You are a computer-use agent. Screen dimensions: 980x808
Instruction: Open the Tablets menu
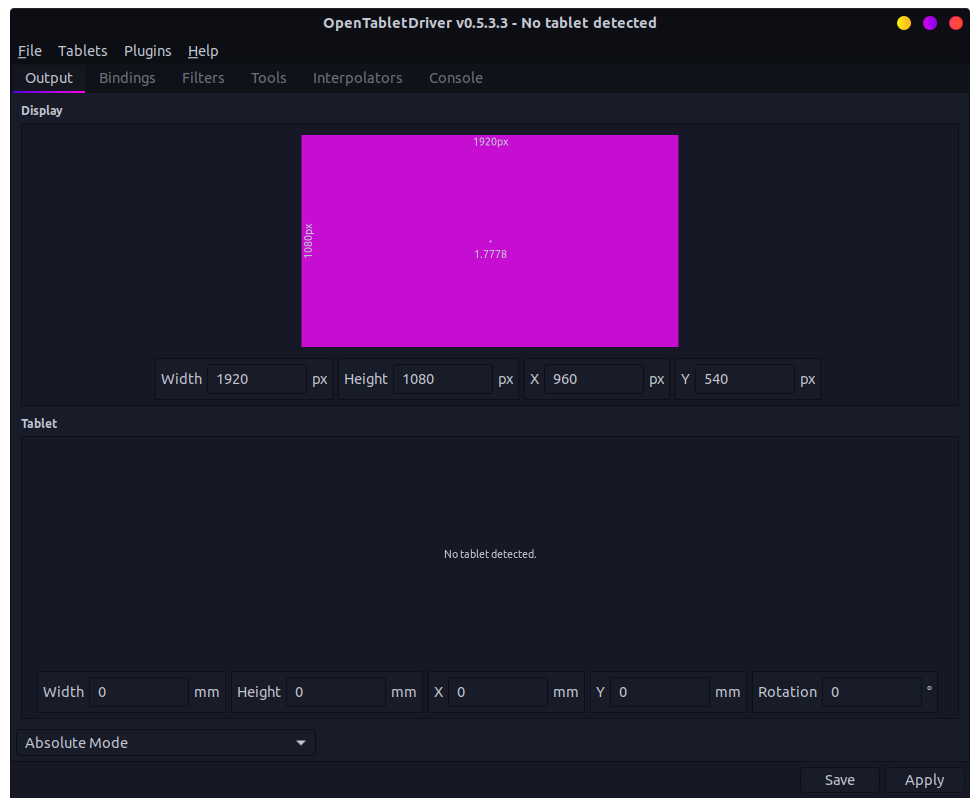82,51
